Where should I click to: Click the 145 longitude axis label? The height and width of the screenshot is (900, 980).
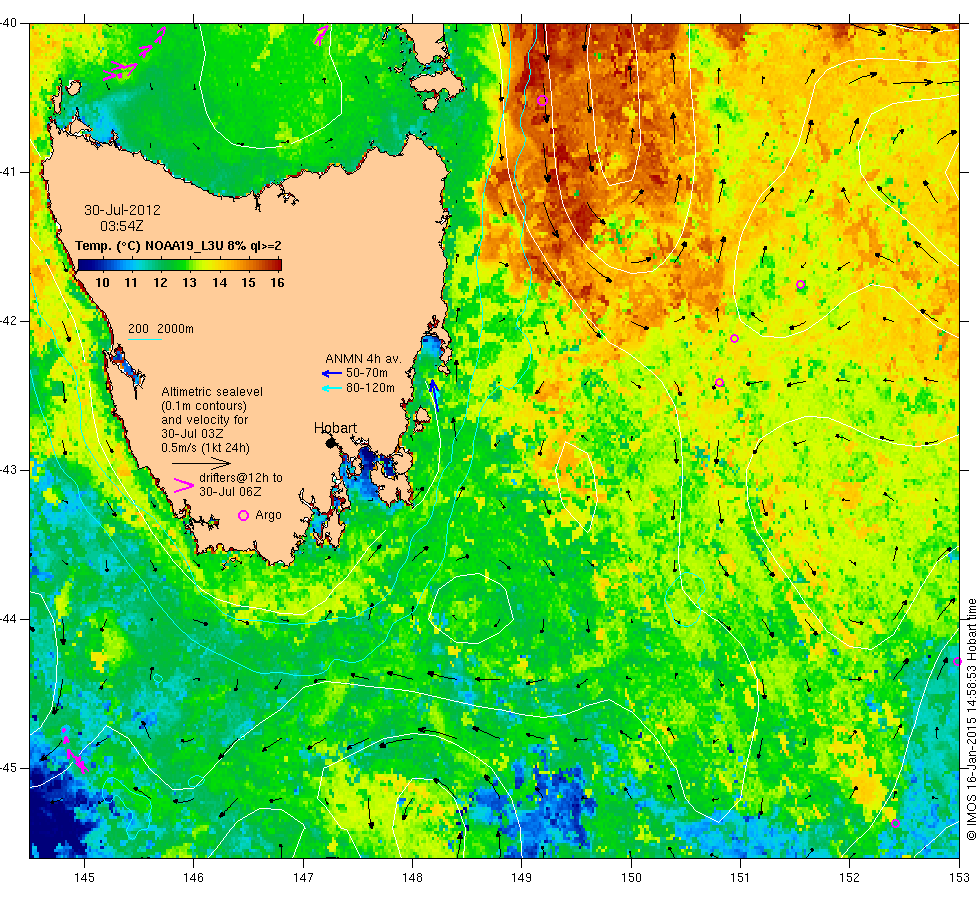point(84,878)
